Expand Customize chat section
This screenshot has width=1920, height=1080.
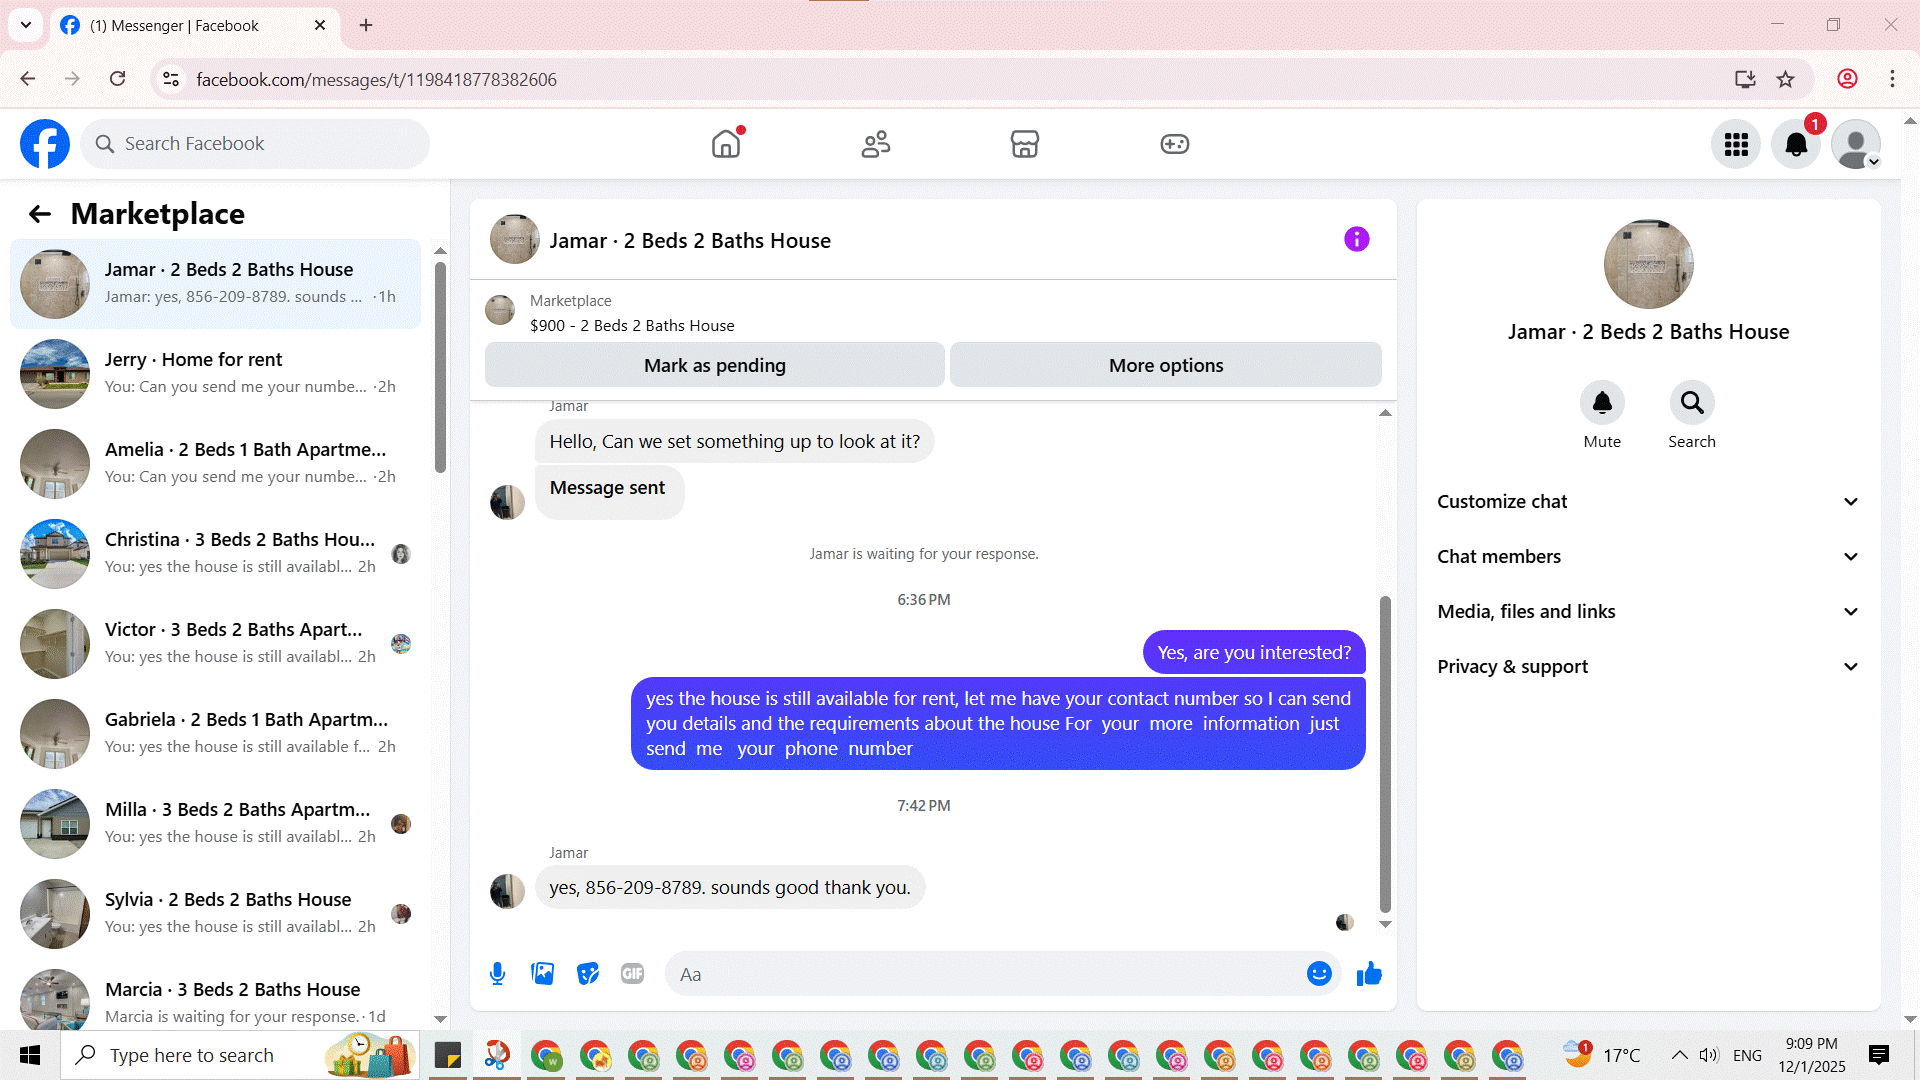tap(1648, 502)
